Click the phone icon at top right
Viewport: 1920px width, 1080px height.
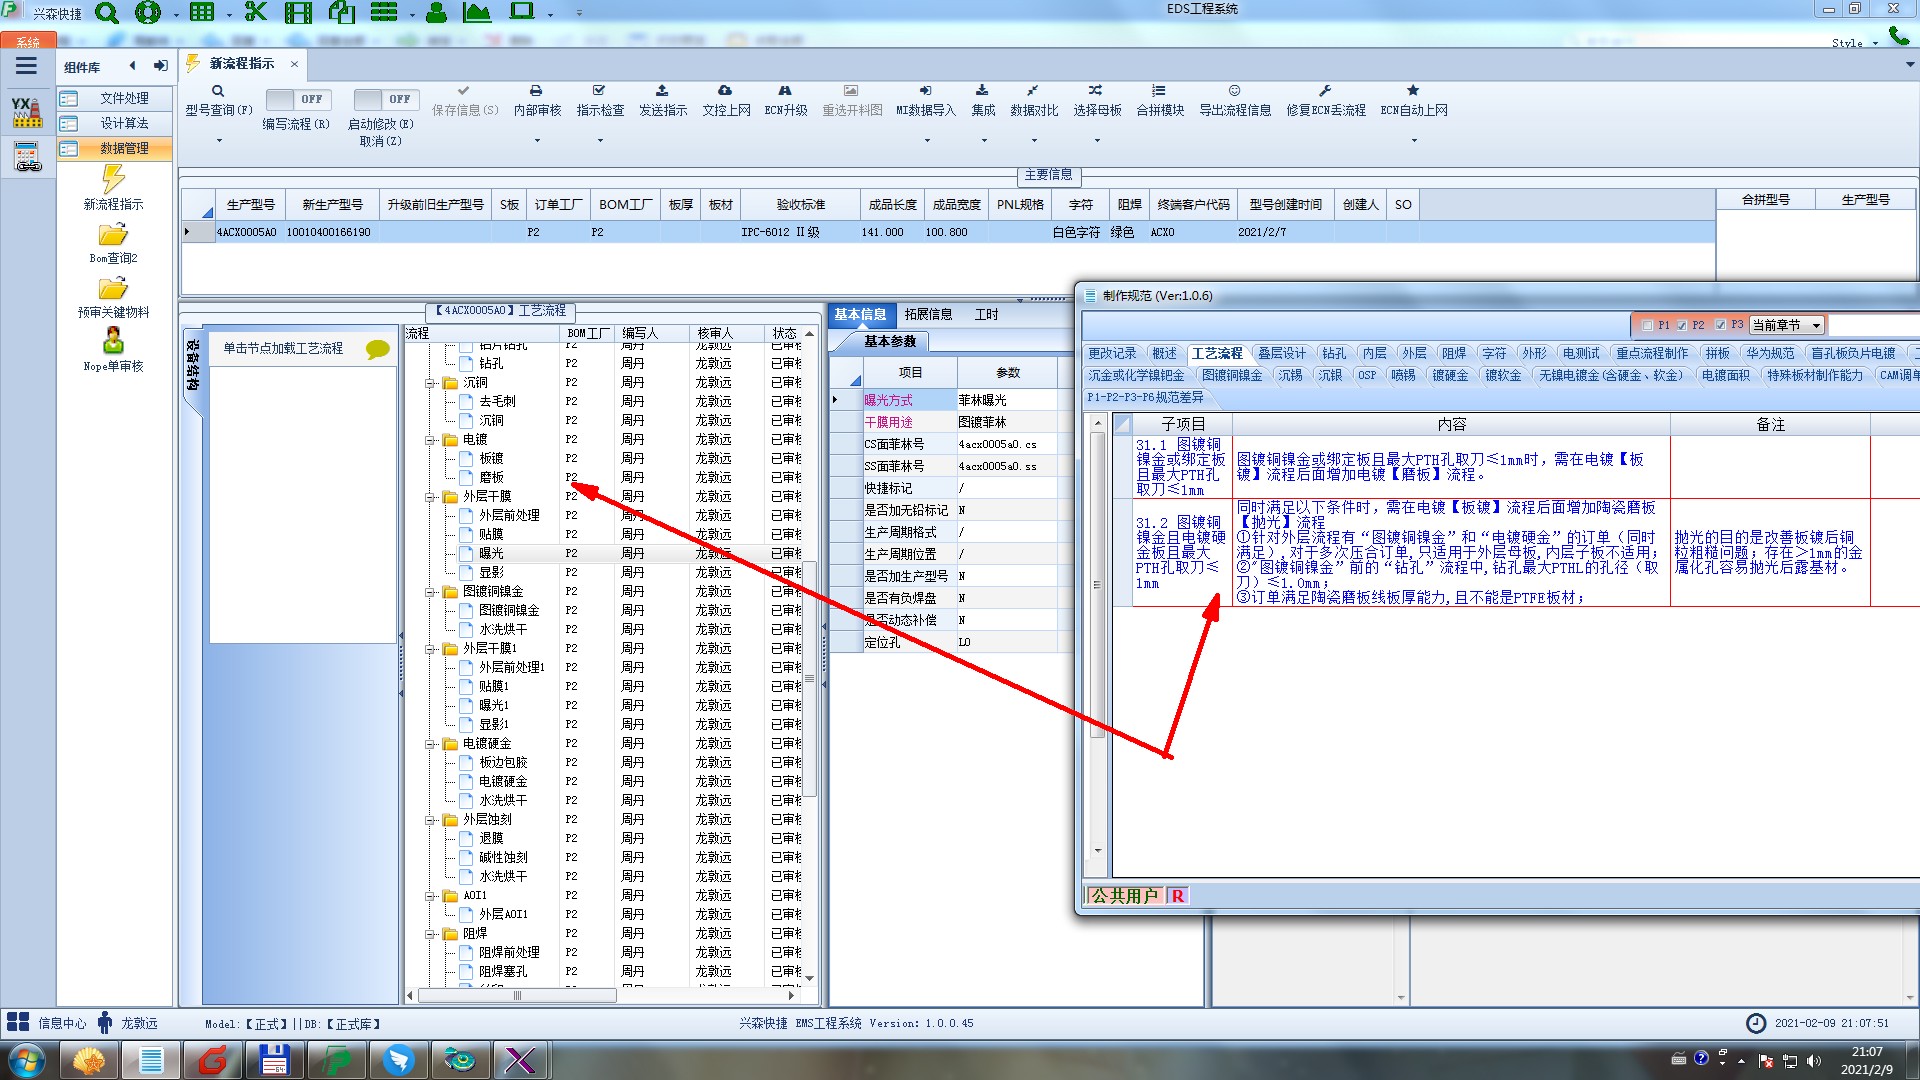(x=1898, y=36)
